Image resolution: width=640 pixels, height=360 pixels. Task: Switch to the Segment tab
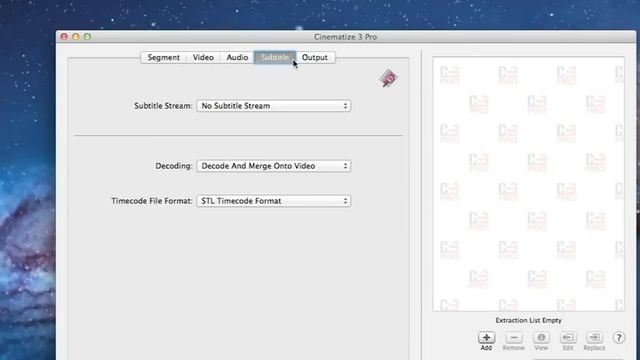pyautogui.click(x=163, y=58)
